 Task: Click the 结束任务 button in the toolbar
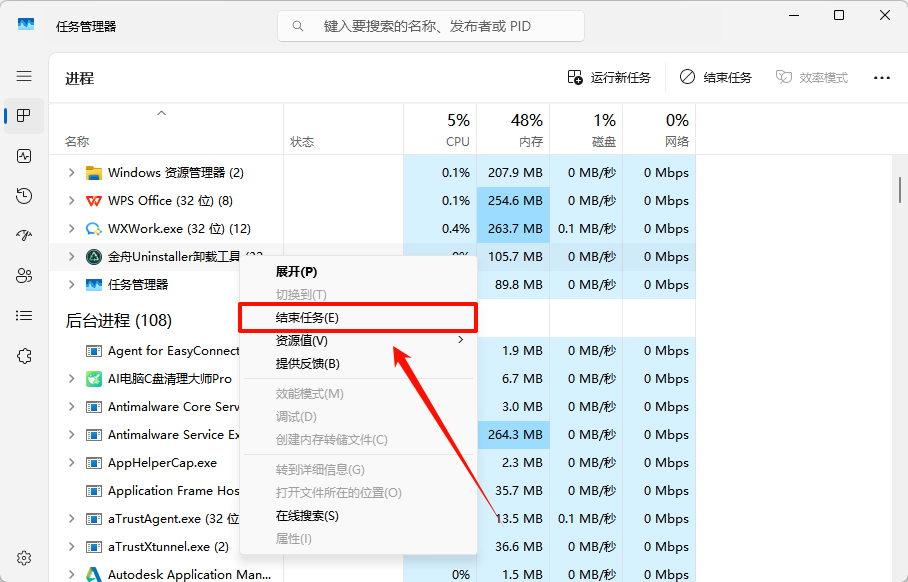716,76
